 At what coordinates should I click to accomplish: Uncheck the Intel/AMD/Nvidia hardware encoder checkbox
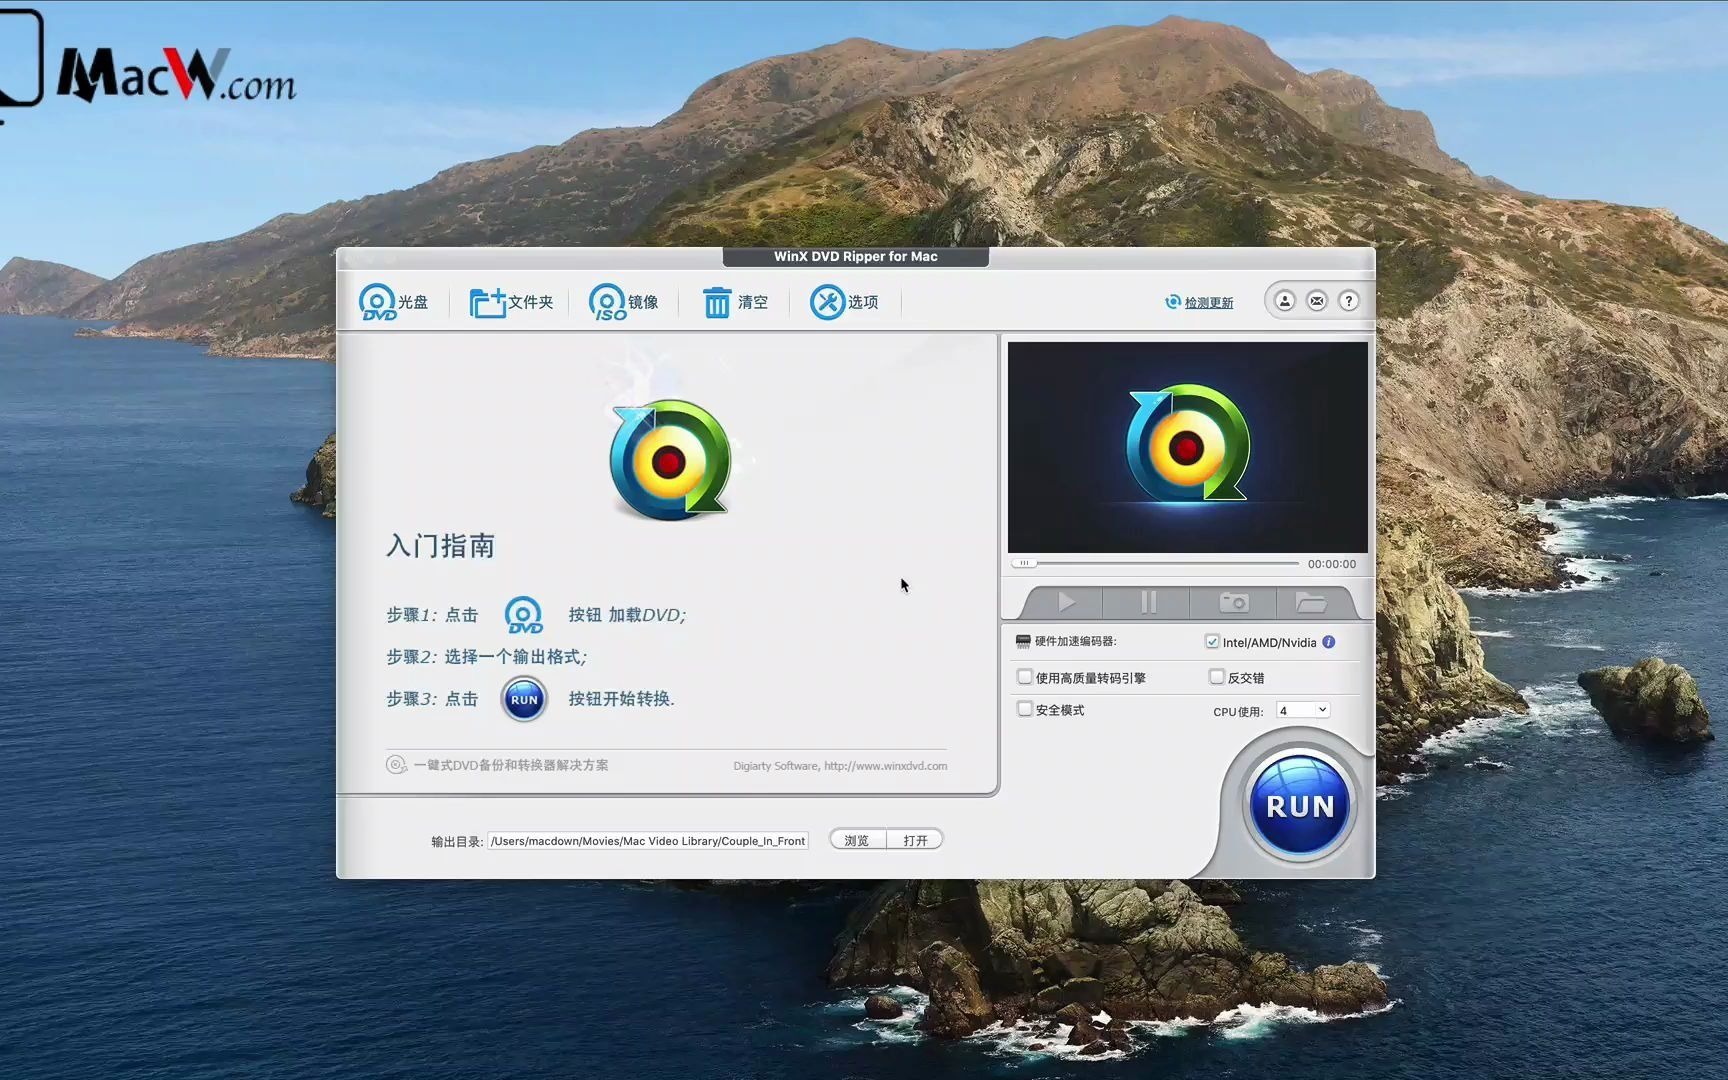tap(1211, 642)
